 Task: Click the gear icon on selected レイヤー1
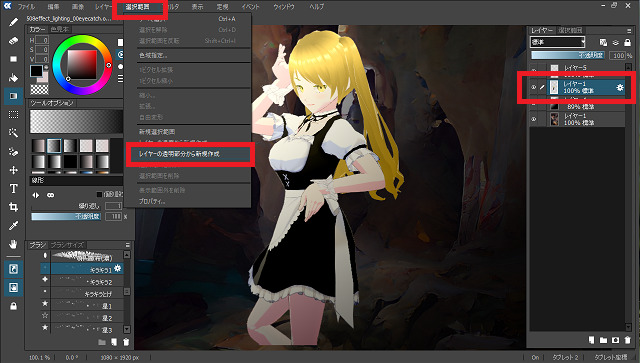pos(620,87)
